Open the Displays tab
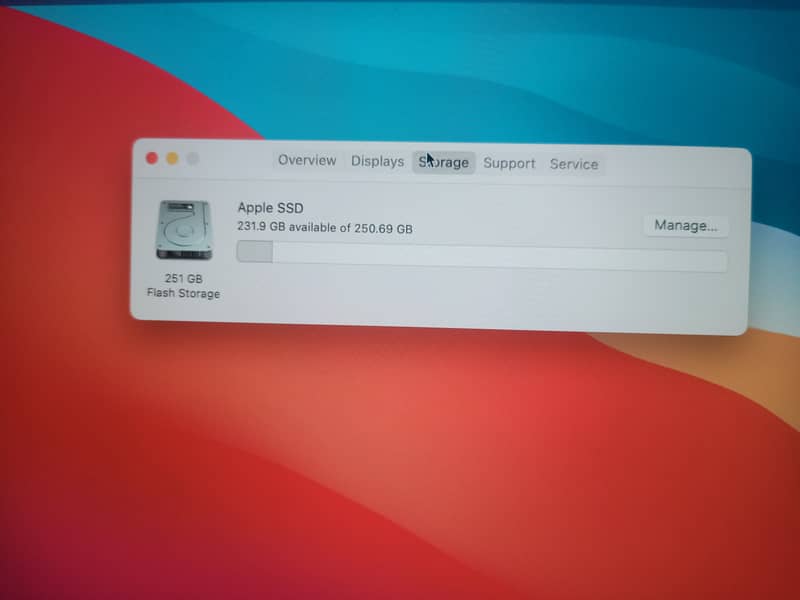Image resolution: width=800 pixels, height=600 pixels. click(378, 161)
